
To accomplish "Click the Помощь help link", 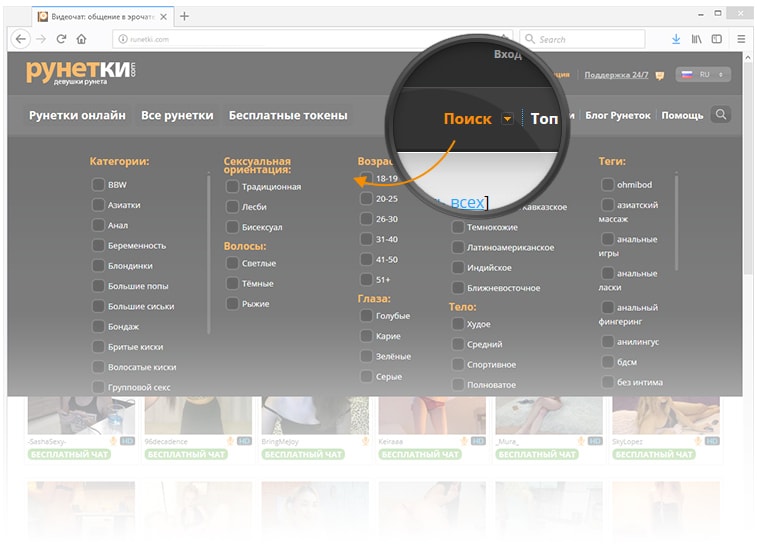I will click(682, 115).
